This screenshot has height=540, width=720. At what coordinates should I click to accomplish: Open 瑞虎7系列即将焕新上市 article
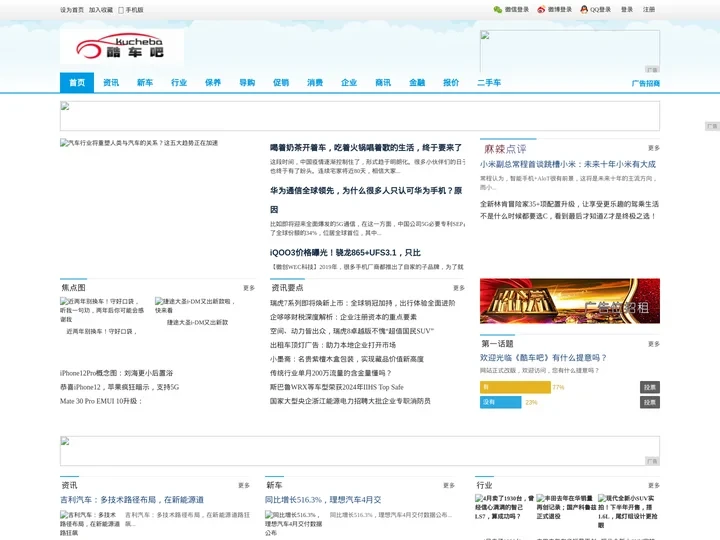[362, 303]
